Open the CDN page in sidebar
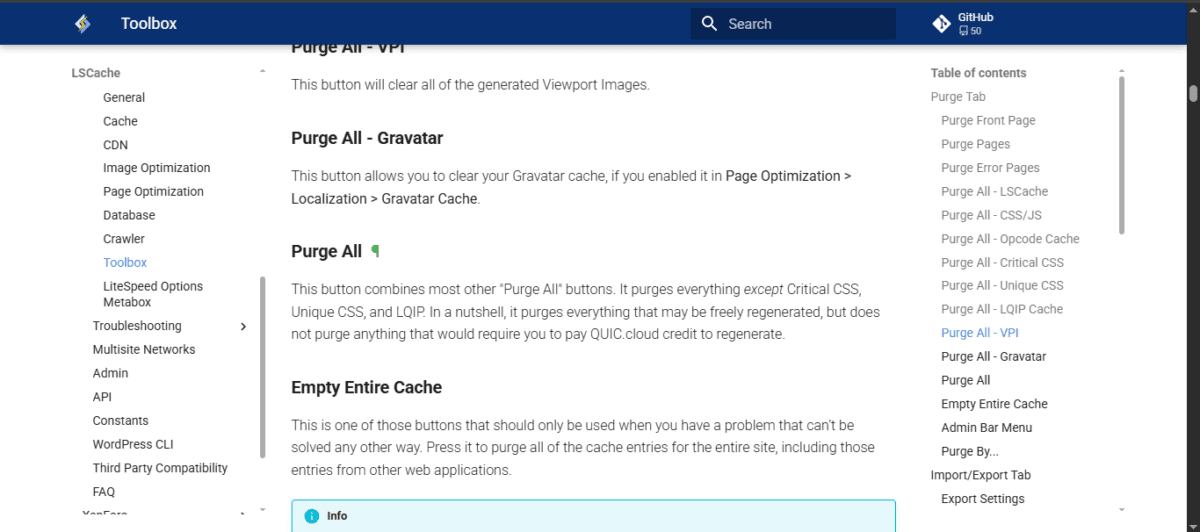 click(x=115, y=145)
